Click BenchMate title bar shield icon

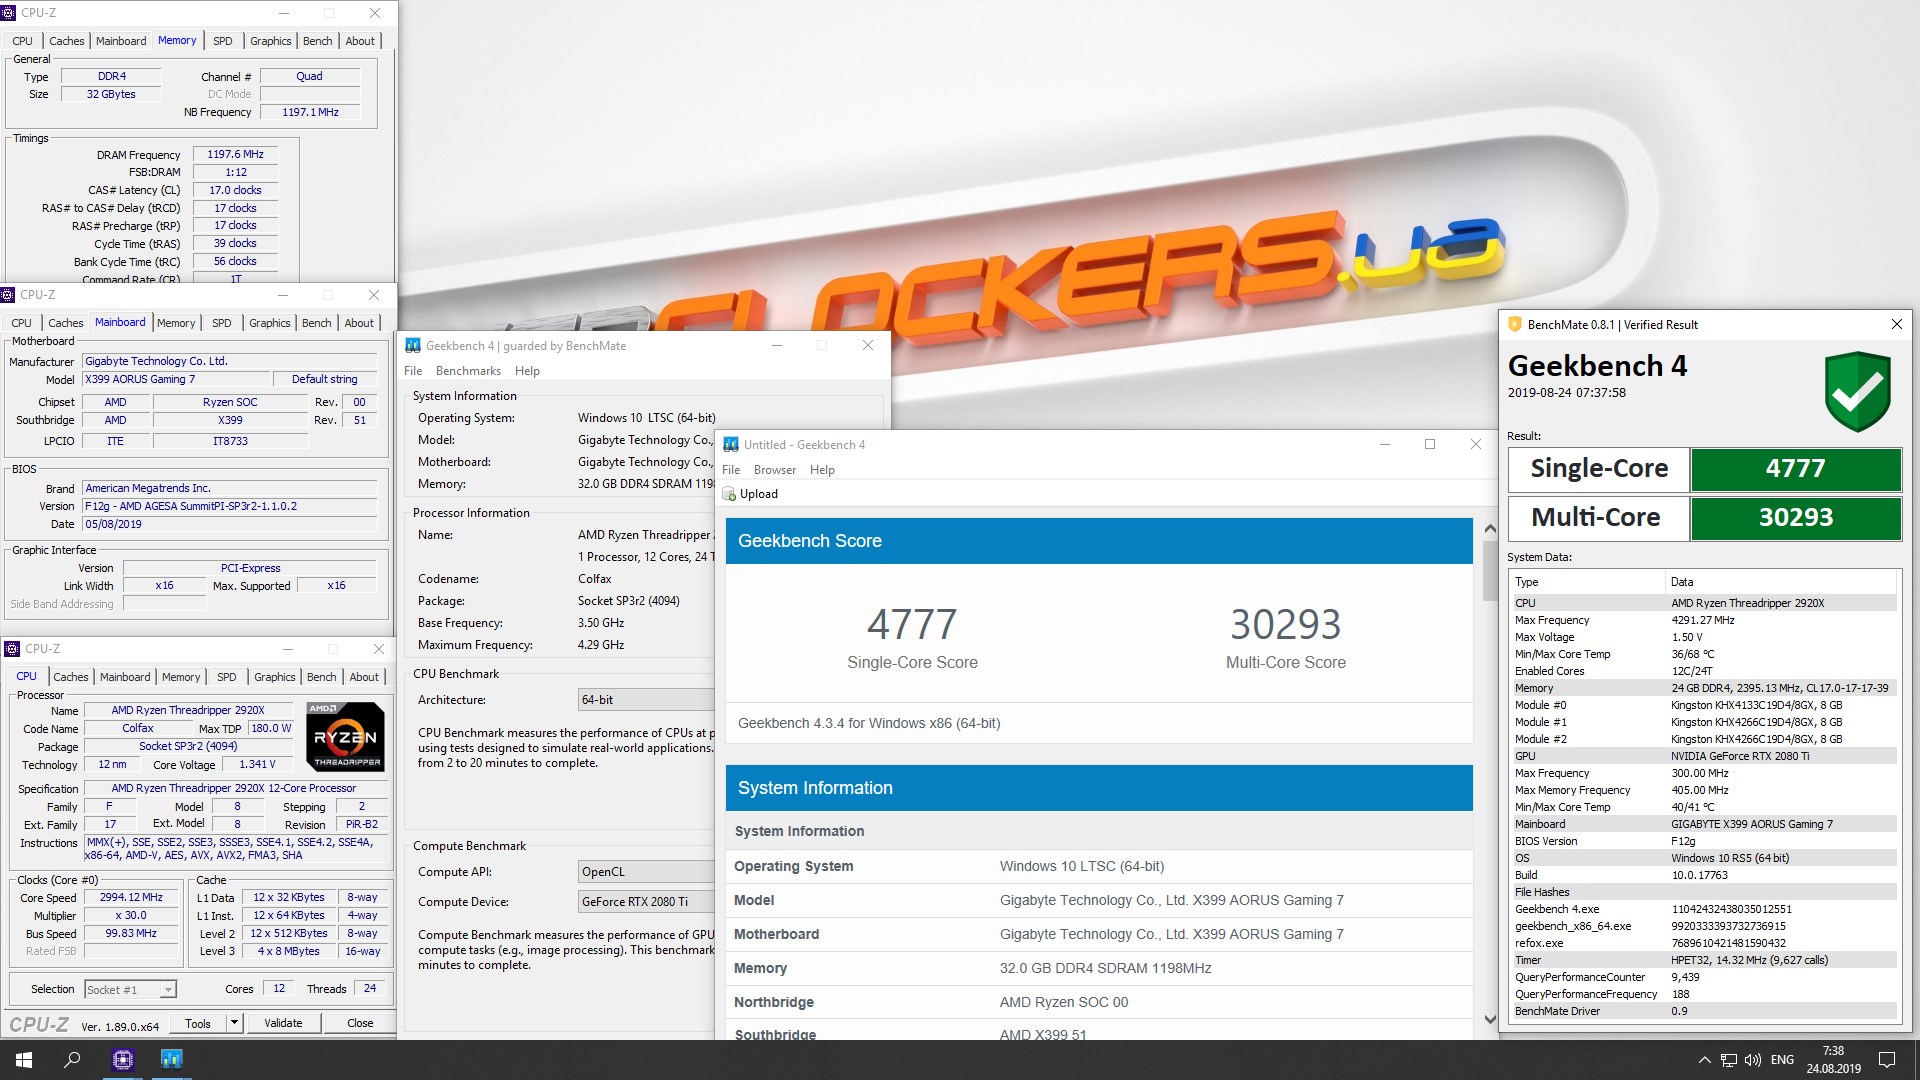tap(1514, 324)
